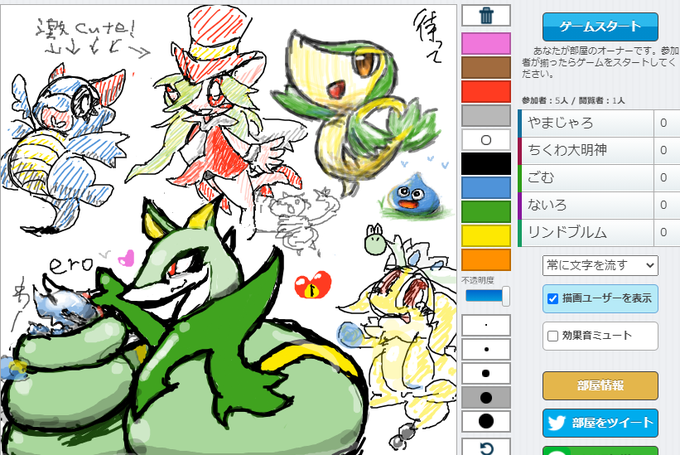Image resolution: width=680 pixels, height=455 pixels.
Task: Toggle the 描画ユーザーを表示 checkbox
Action: tap(552, 298)
